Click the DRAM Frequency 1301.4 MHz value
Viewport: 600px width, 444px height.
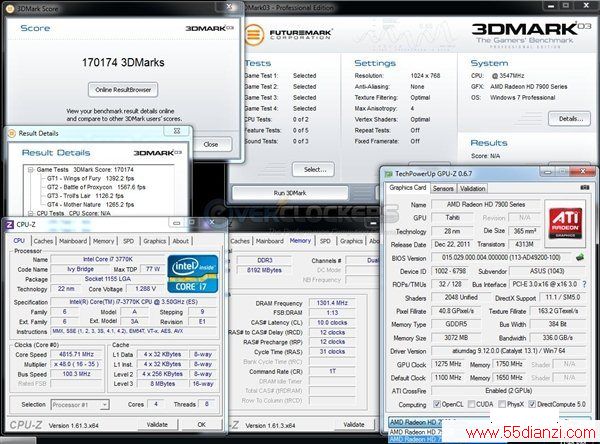click(x=332, y=303)
